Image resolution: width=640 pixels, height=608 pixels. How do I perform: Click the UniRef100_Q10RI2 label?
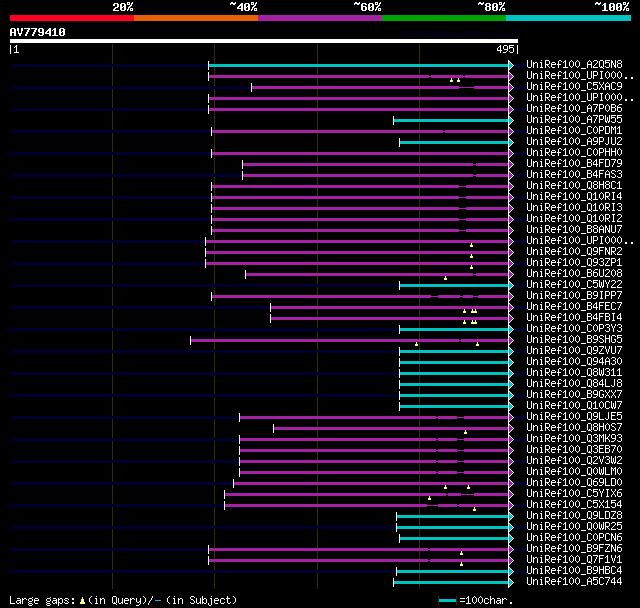coord(574,219)
